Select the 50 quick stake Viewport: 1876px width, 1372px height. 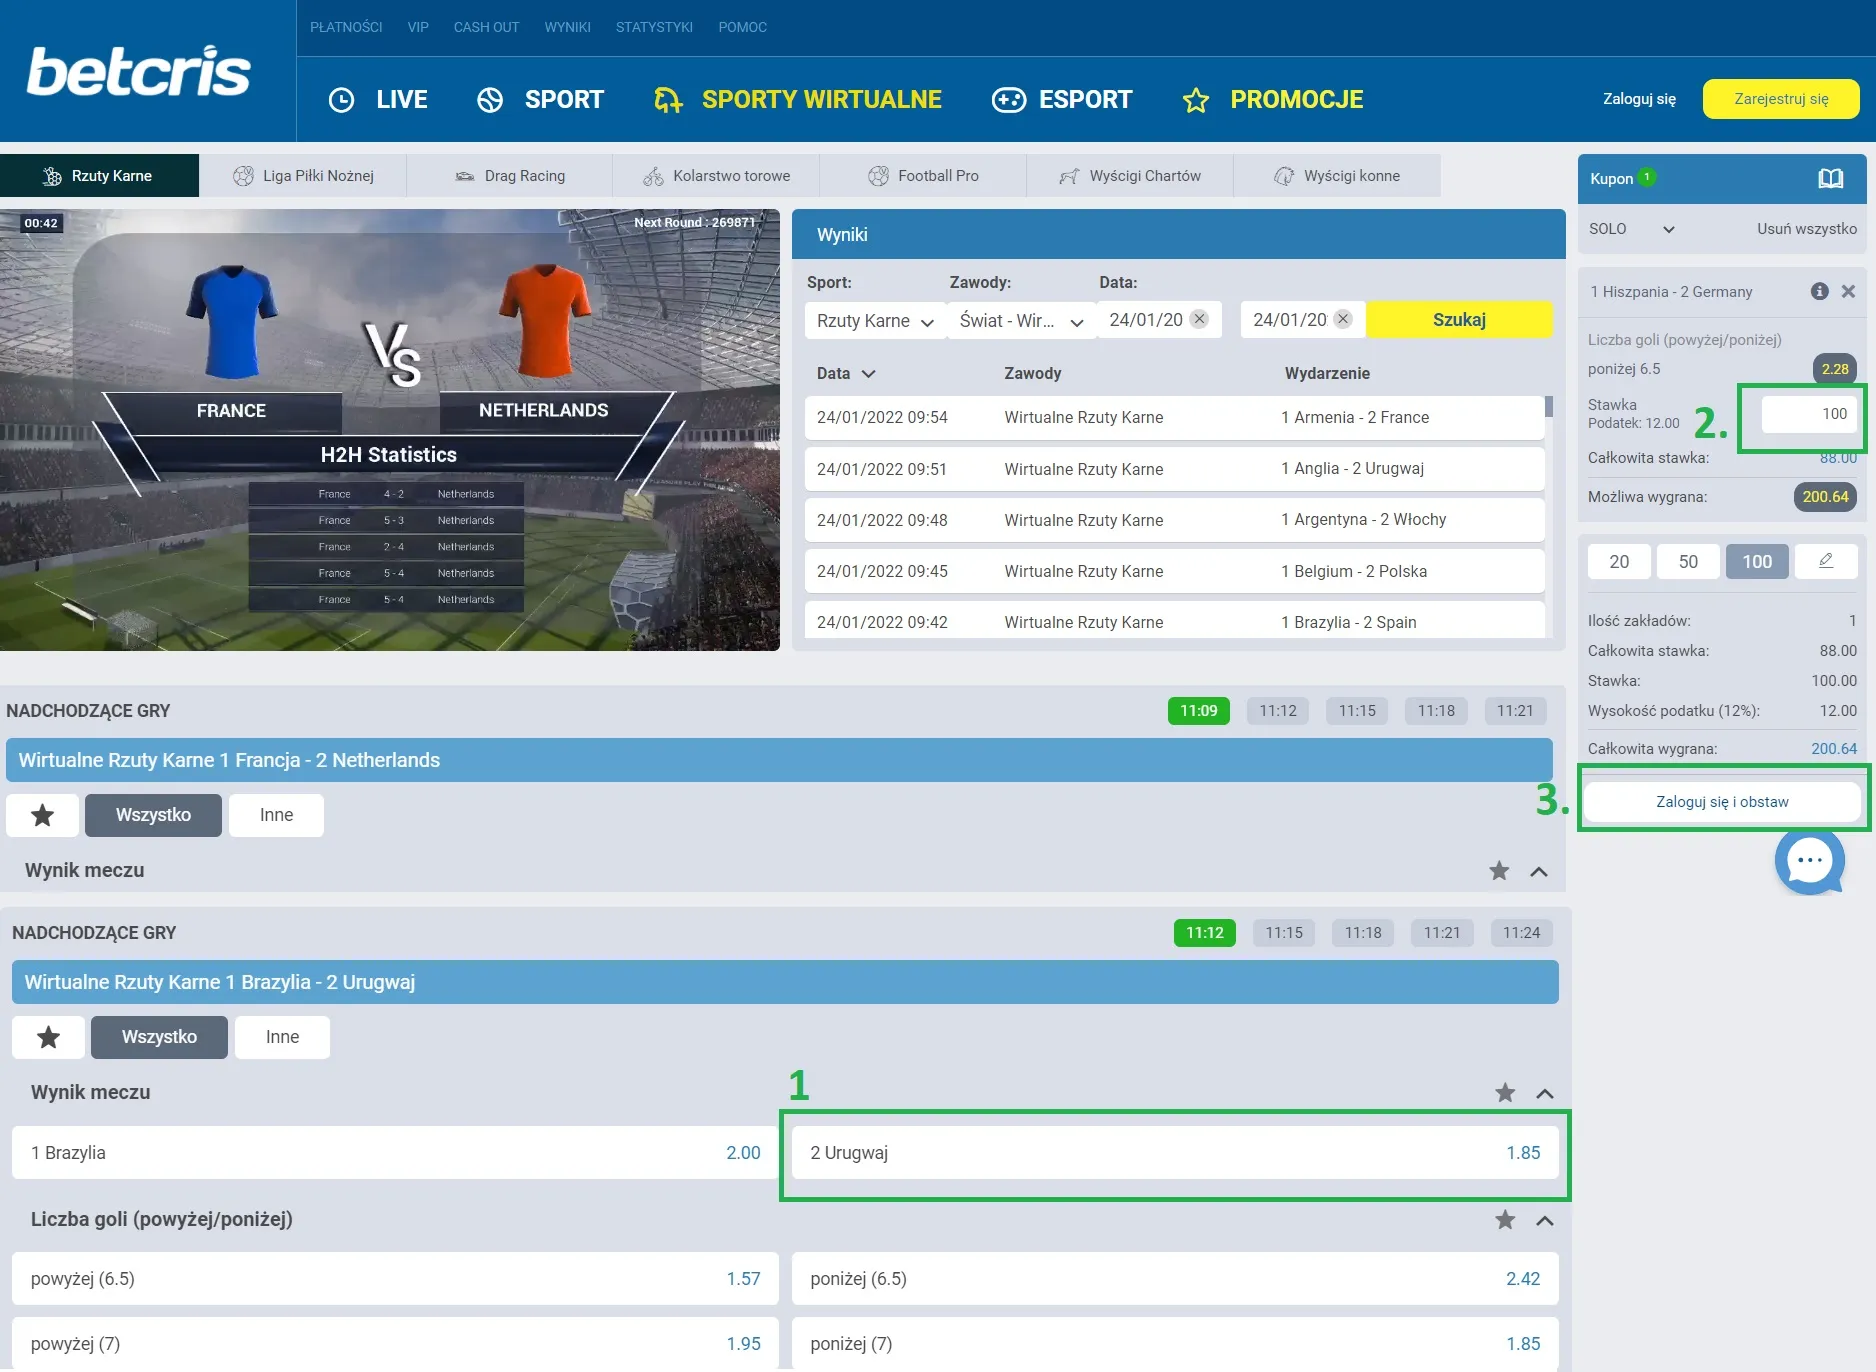[x=1688, y=561]
